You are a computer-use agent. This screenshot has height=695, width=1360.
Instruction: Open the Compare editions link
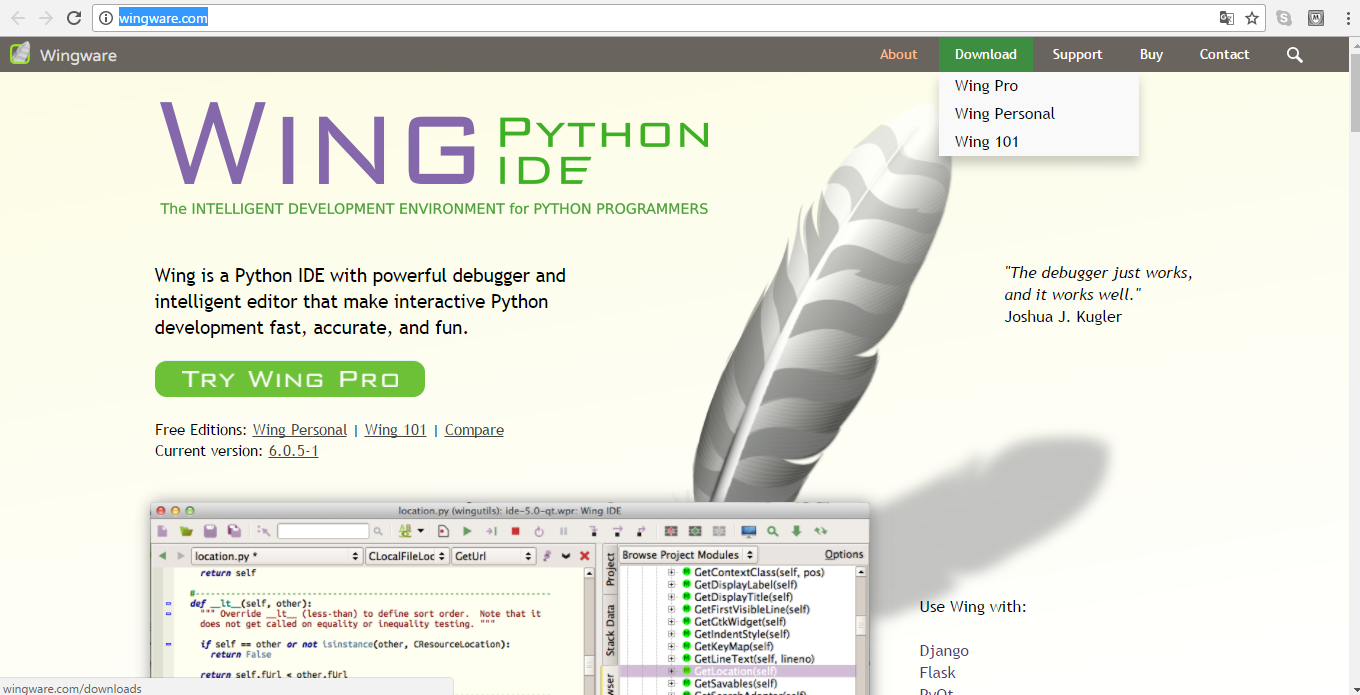(474, 430)
